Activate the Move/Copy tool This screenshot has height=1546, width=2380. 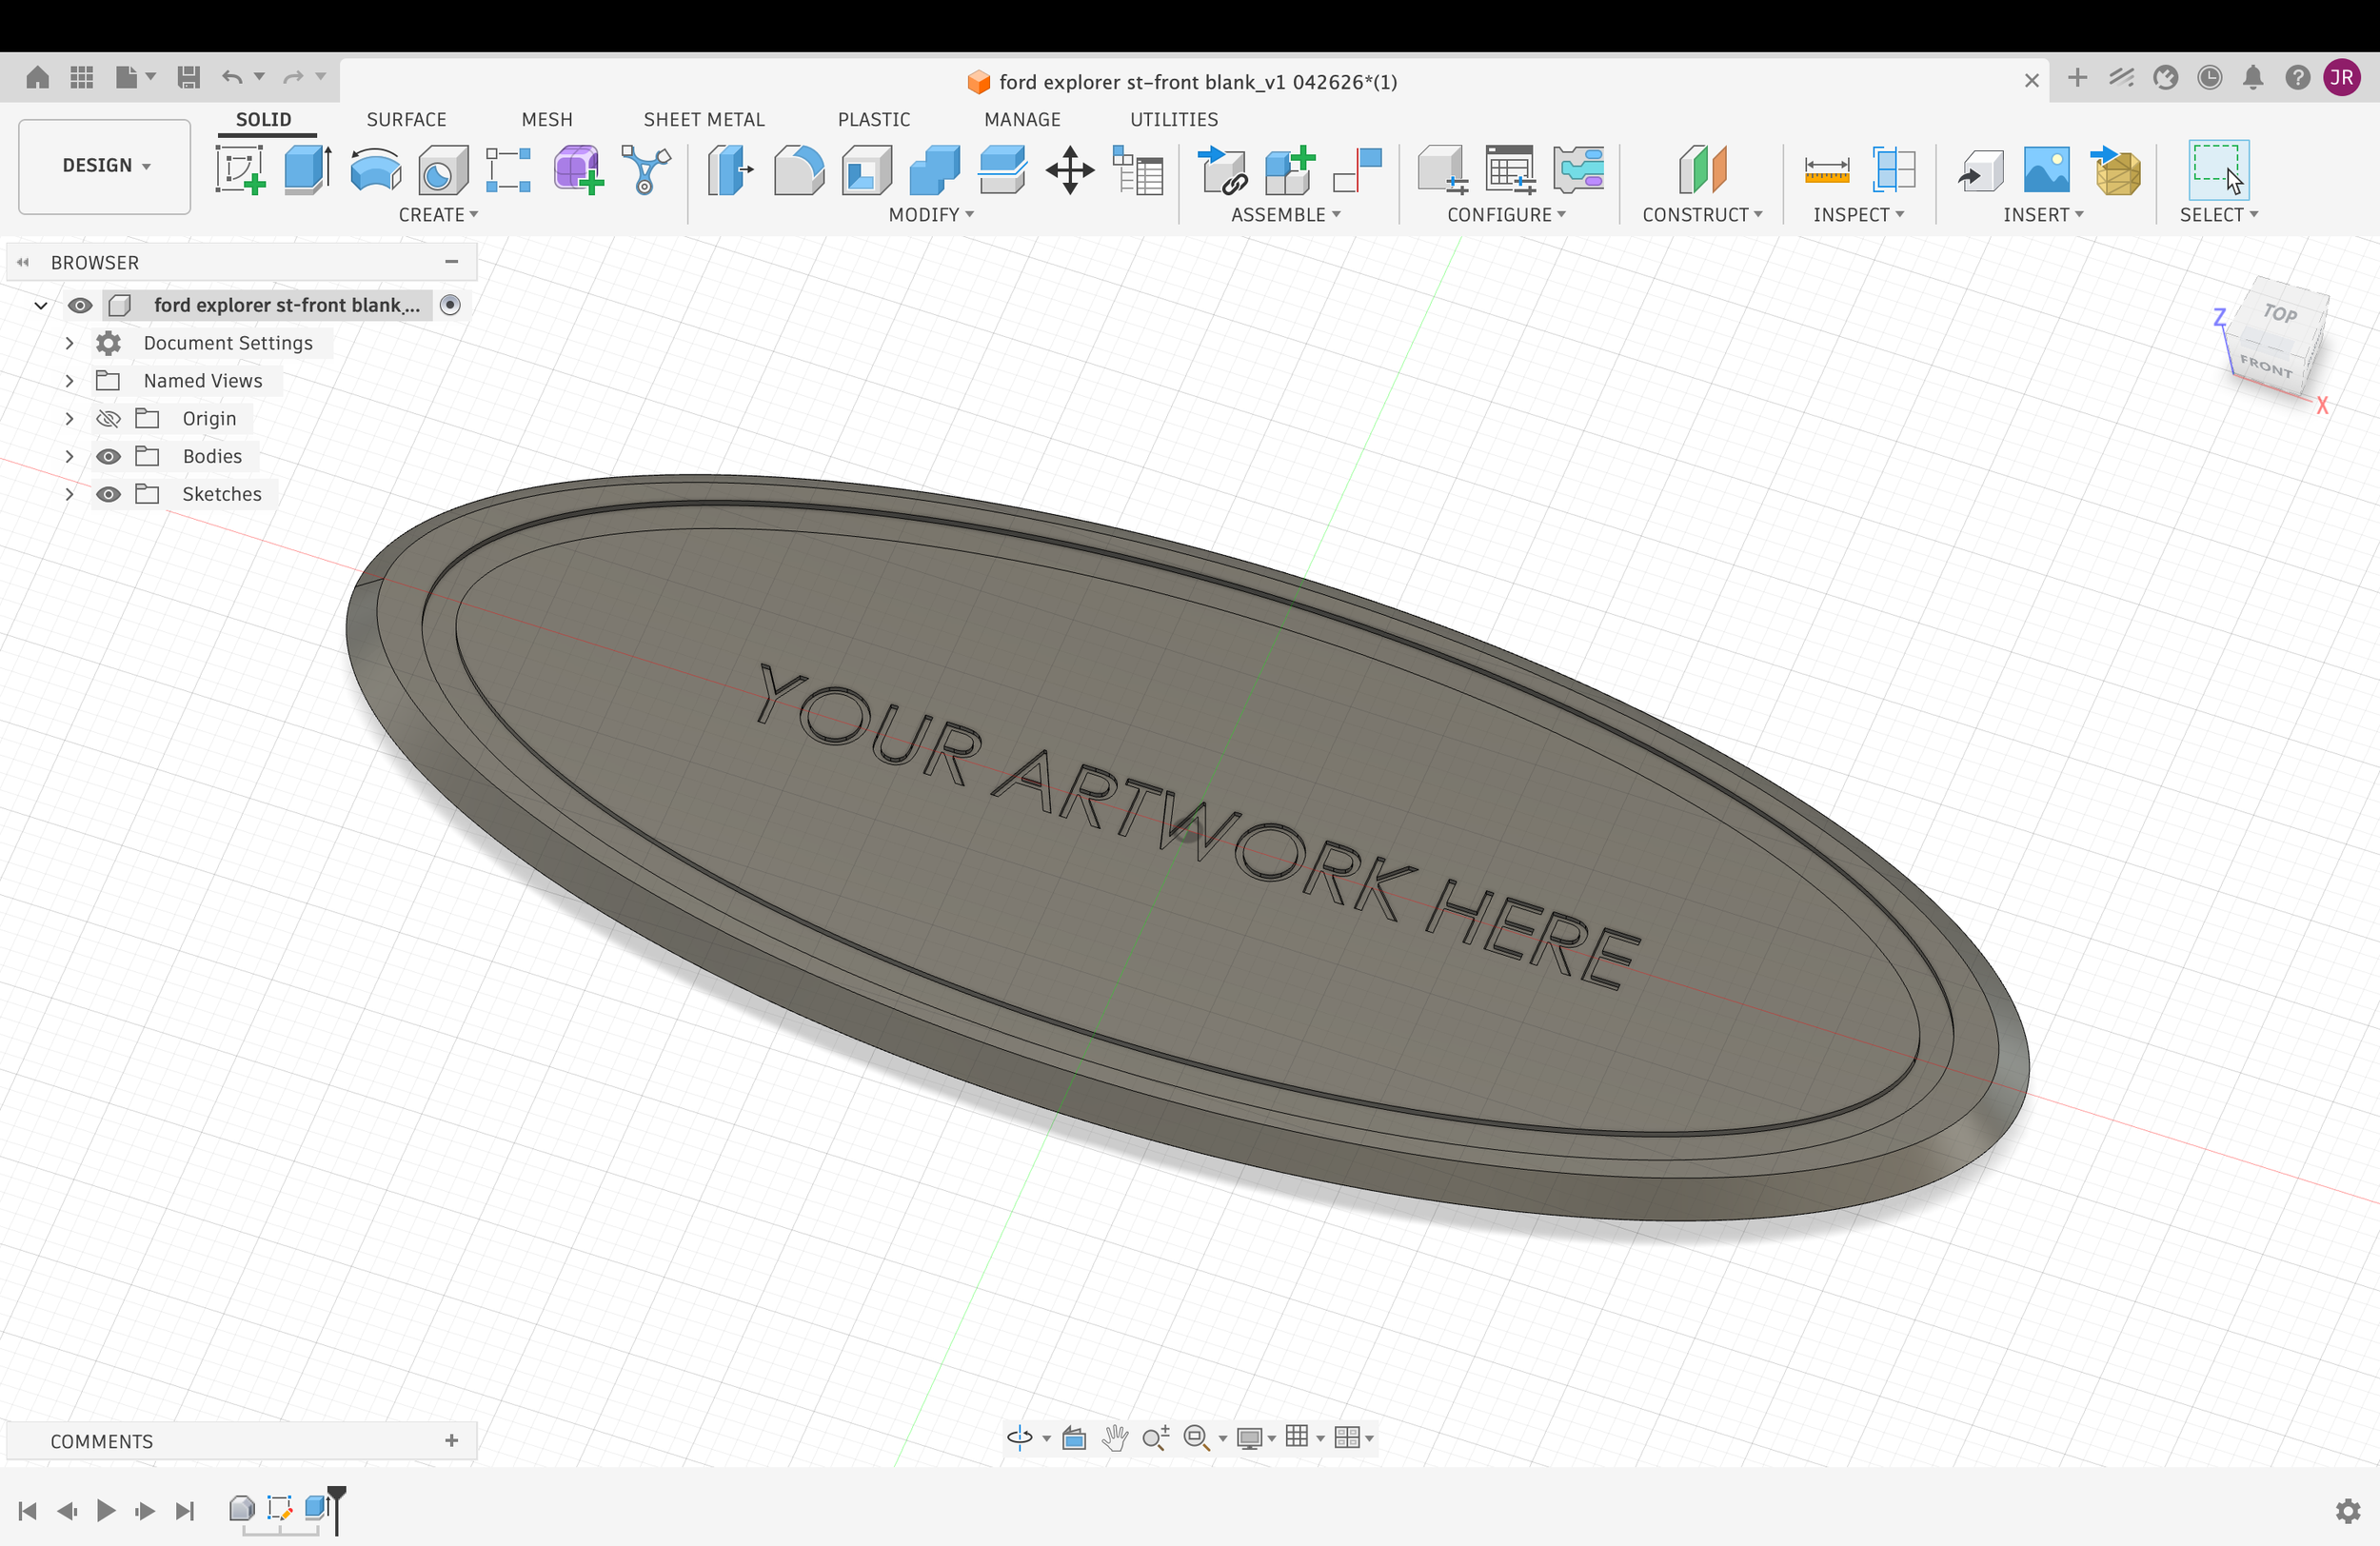coord(1070,169)
